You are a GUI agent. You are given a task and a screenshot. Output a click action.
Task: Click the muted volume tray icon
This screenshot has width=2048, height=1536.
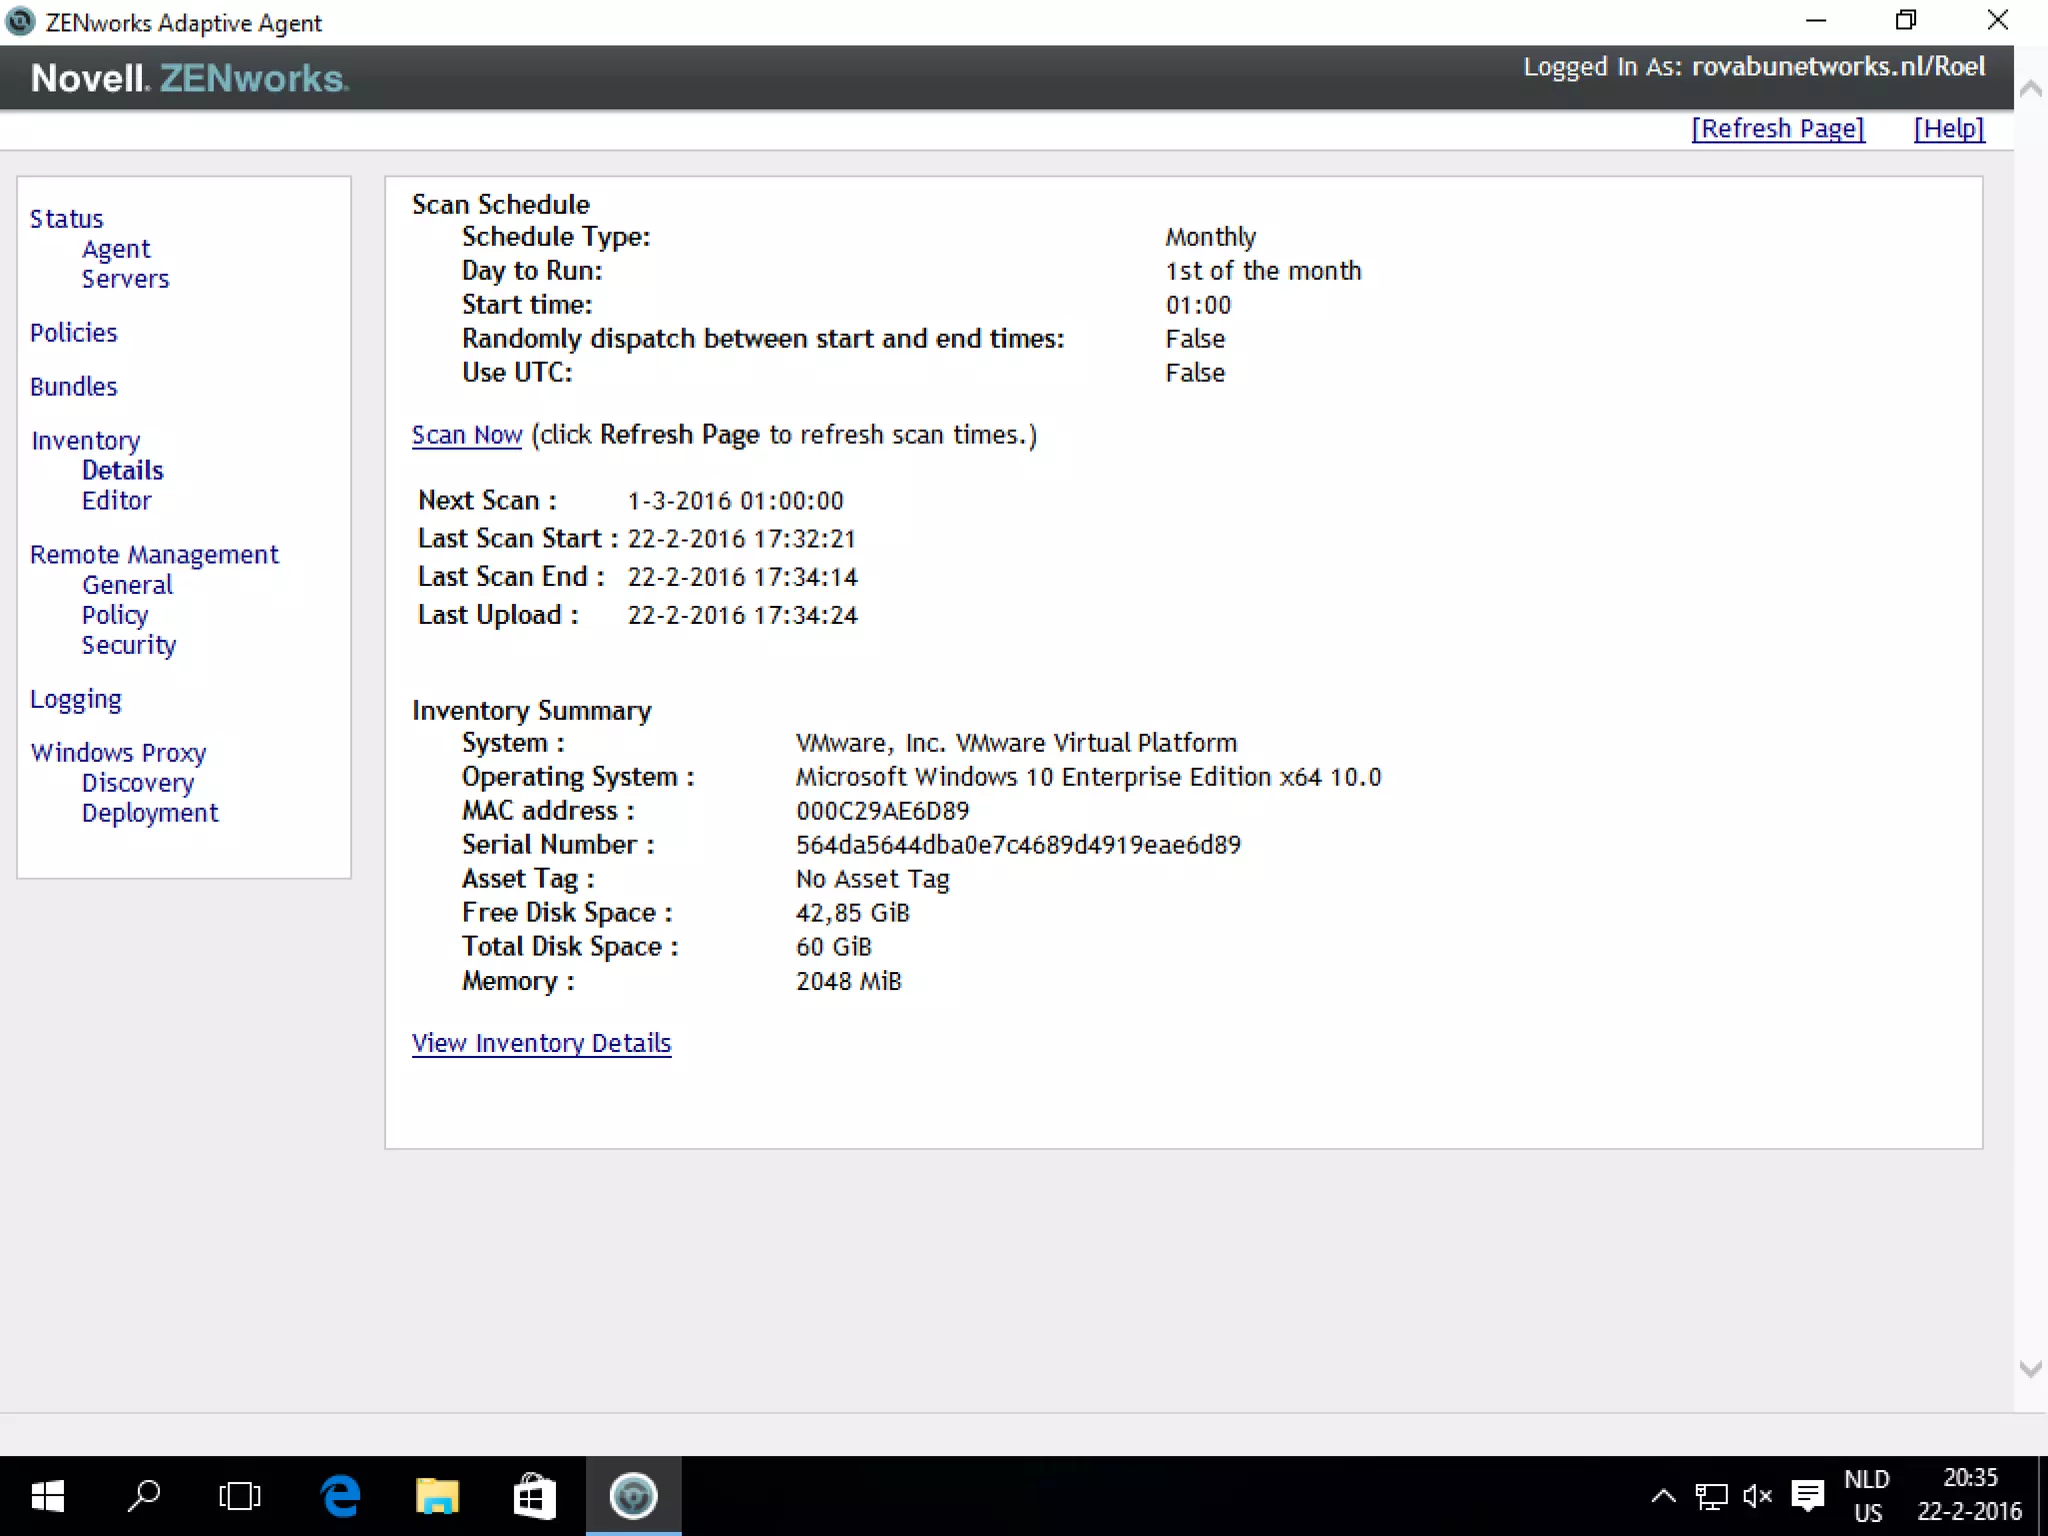pos(1757,1496)
